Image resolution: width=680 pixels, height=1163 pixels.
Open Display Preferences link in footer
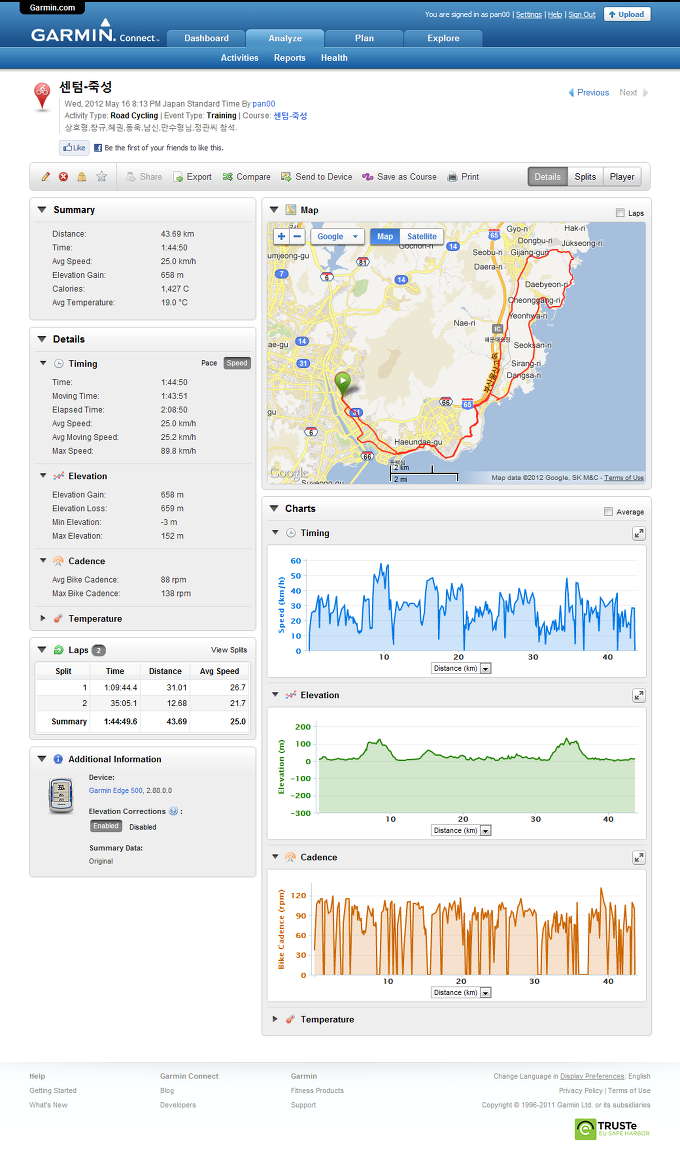point(592,1076)
